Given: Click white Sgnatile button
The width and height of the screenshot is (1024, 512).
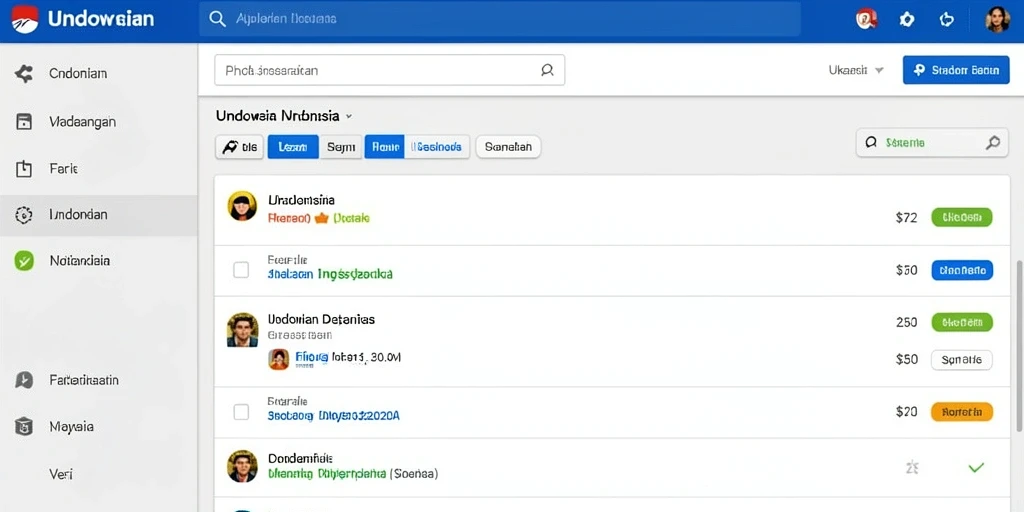Looking at the screenshot, I should click(962, 359).
